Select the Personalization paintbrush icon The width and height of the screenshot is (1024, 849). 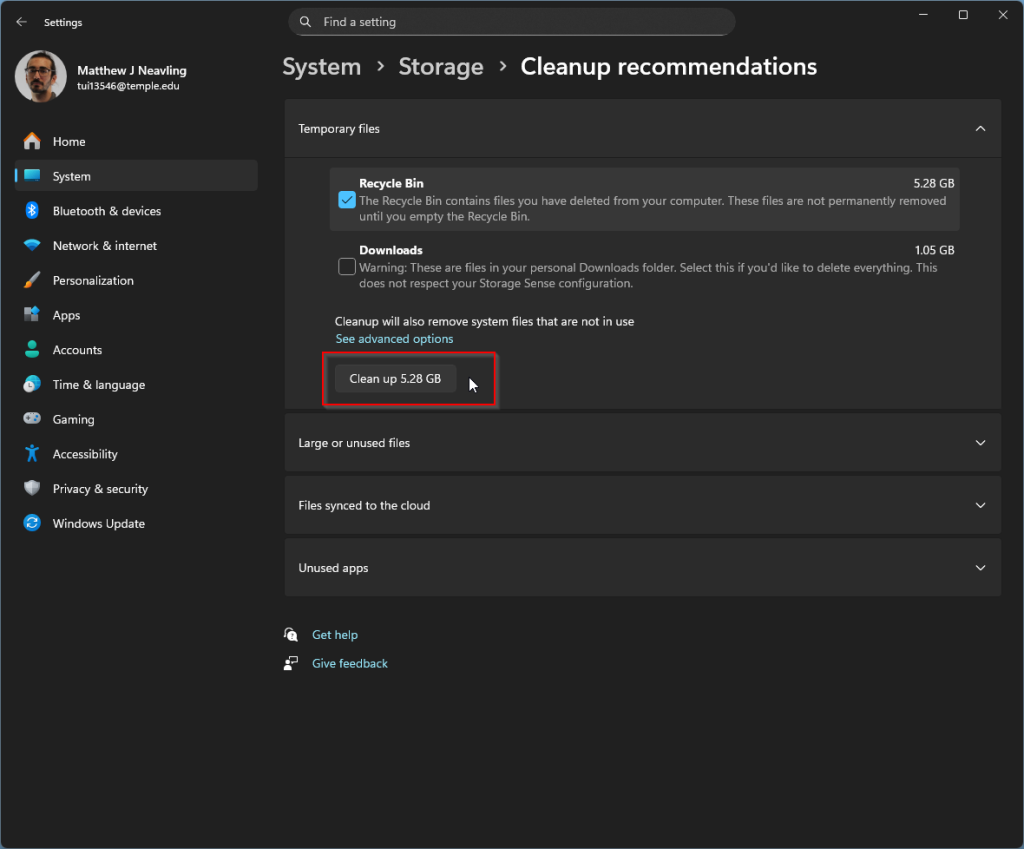[32, 281]
